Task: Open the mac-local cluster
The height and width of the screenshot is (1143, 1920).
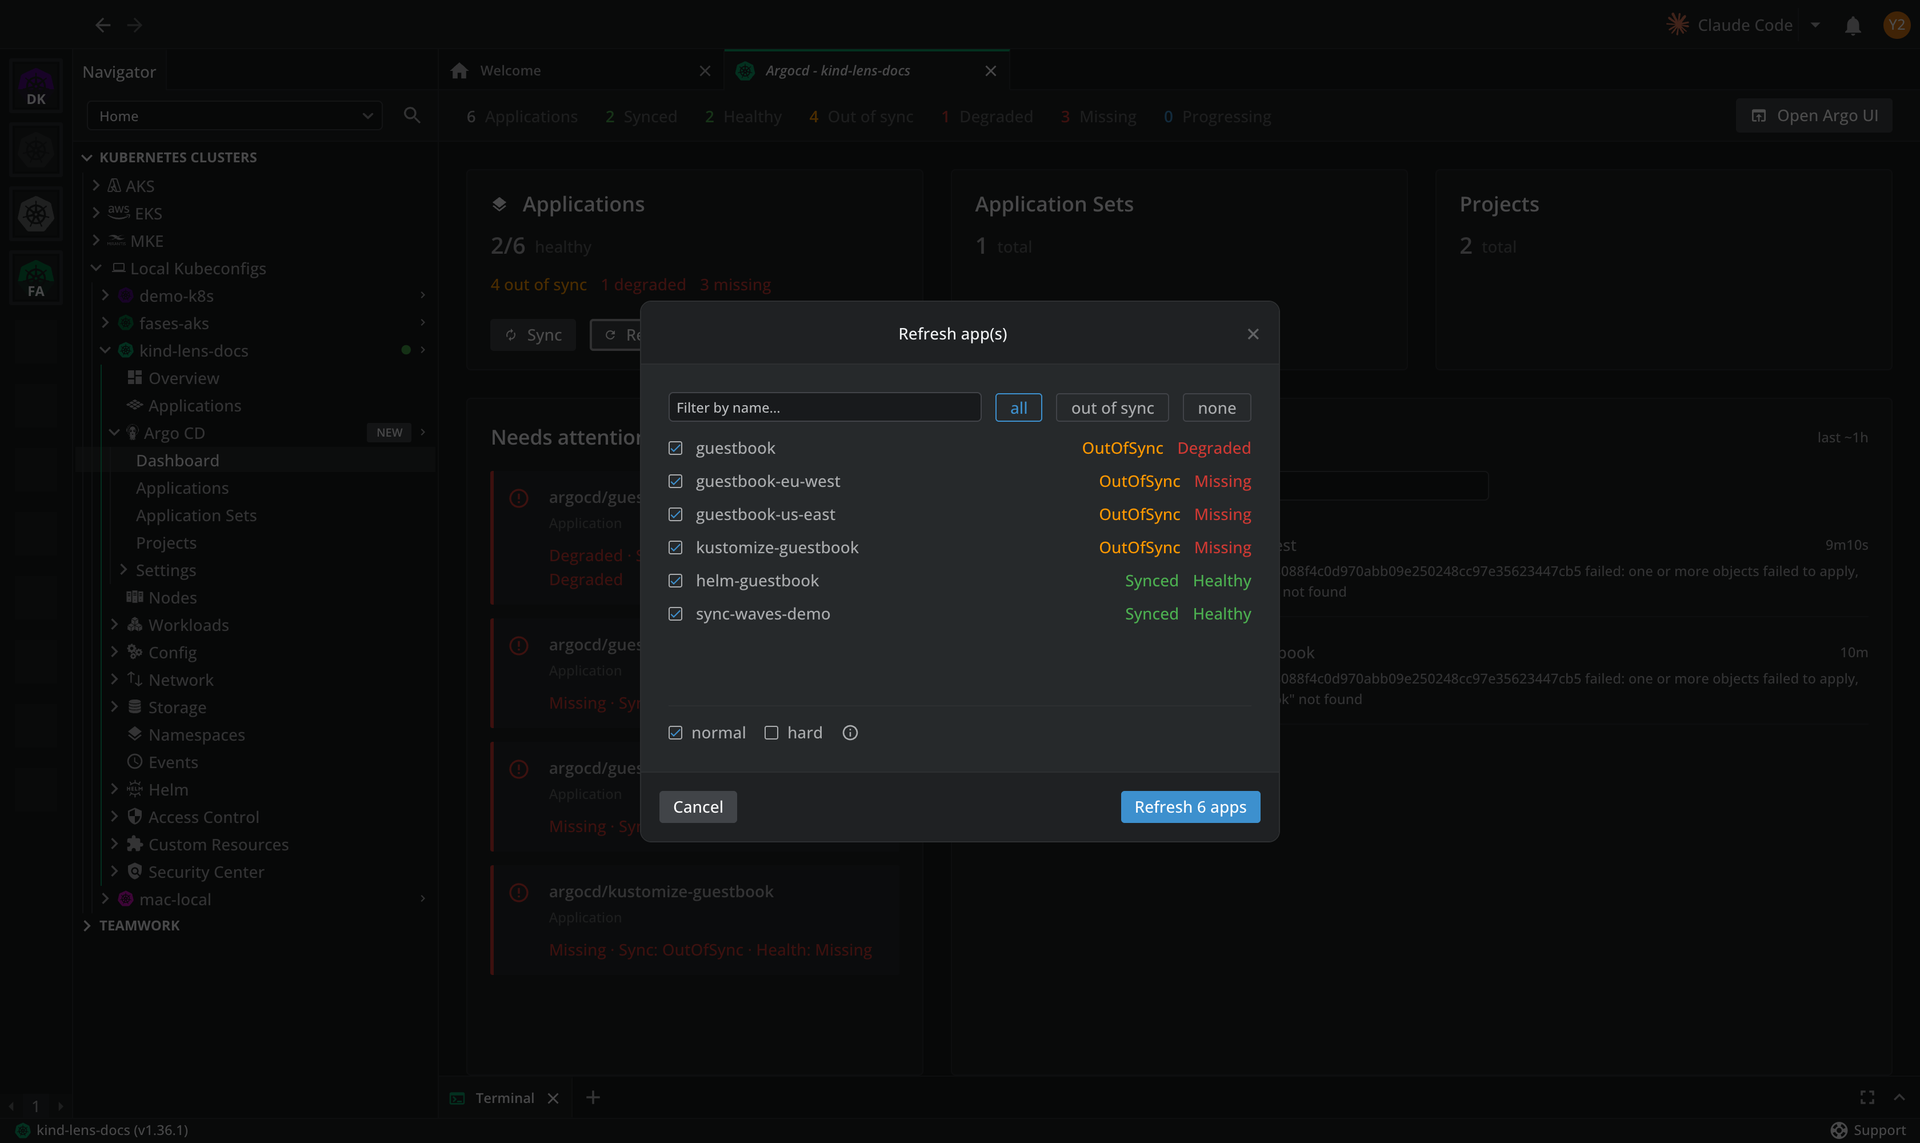Action: 175,899
